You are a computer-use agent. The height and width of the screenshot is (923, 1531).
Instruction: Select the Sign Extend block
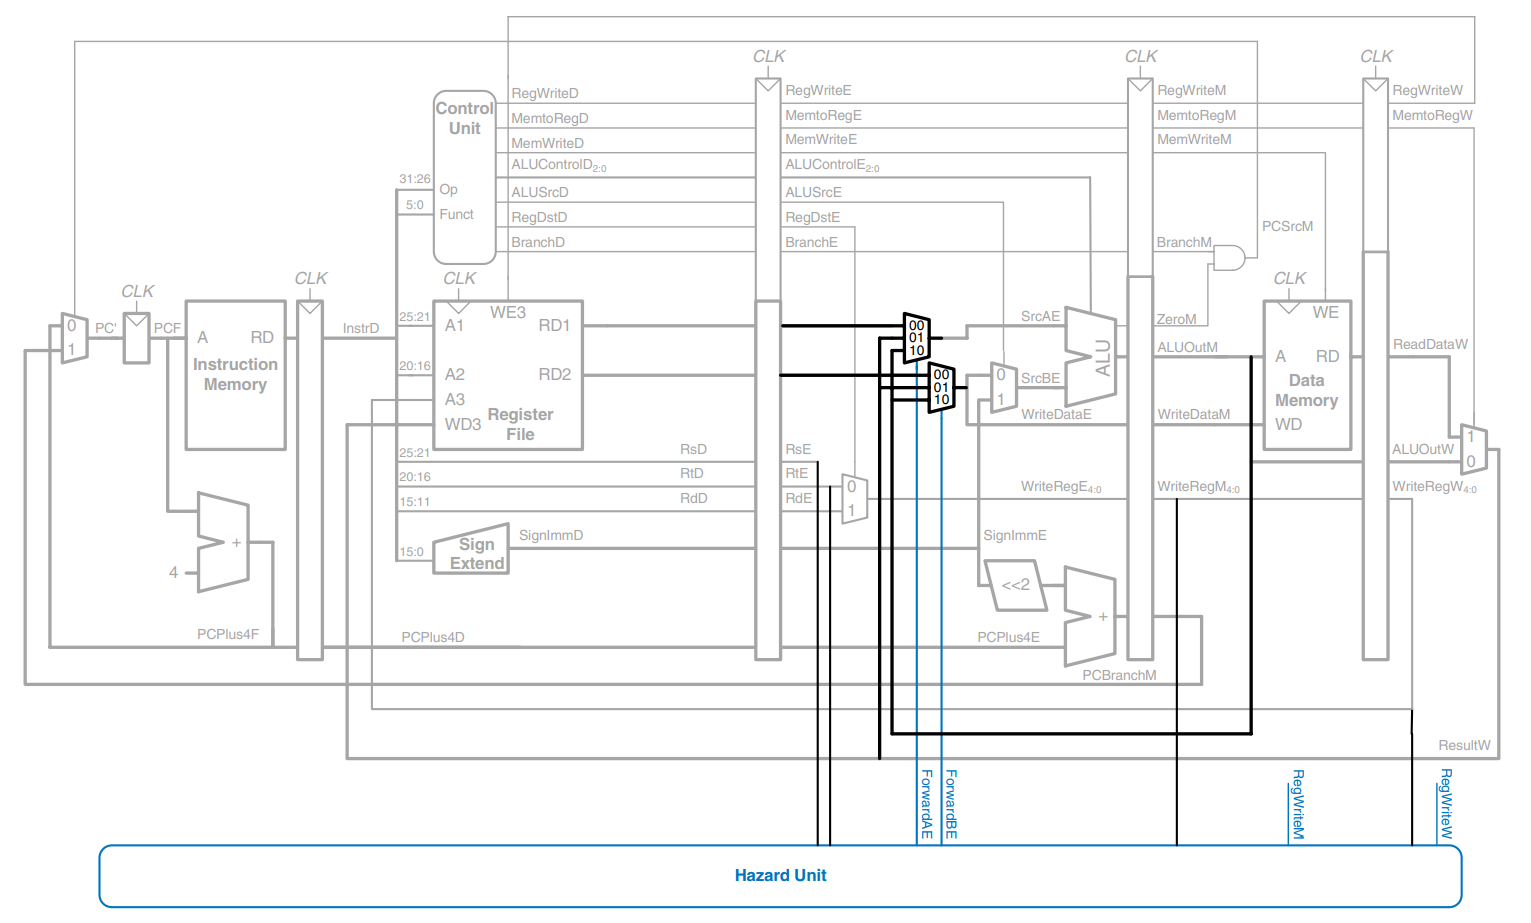(x=472, y=551)
